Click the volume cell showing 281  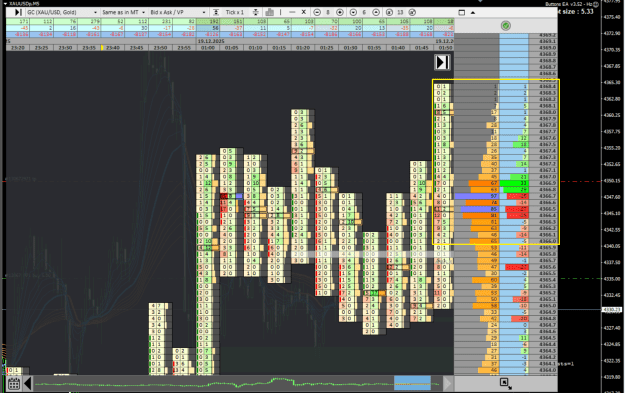160,21
